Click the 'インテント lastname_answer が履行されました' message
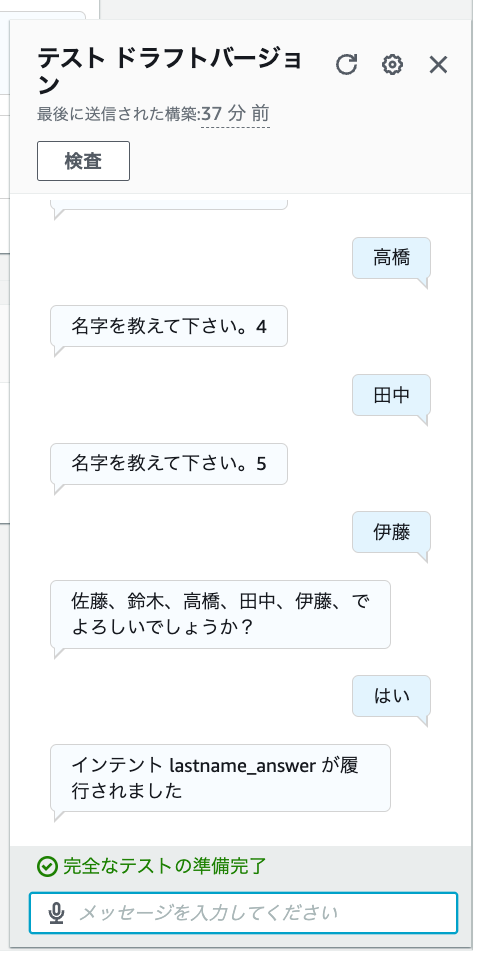The image size is (480, 956). (x=220, y=778)
